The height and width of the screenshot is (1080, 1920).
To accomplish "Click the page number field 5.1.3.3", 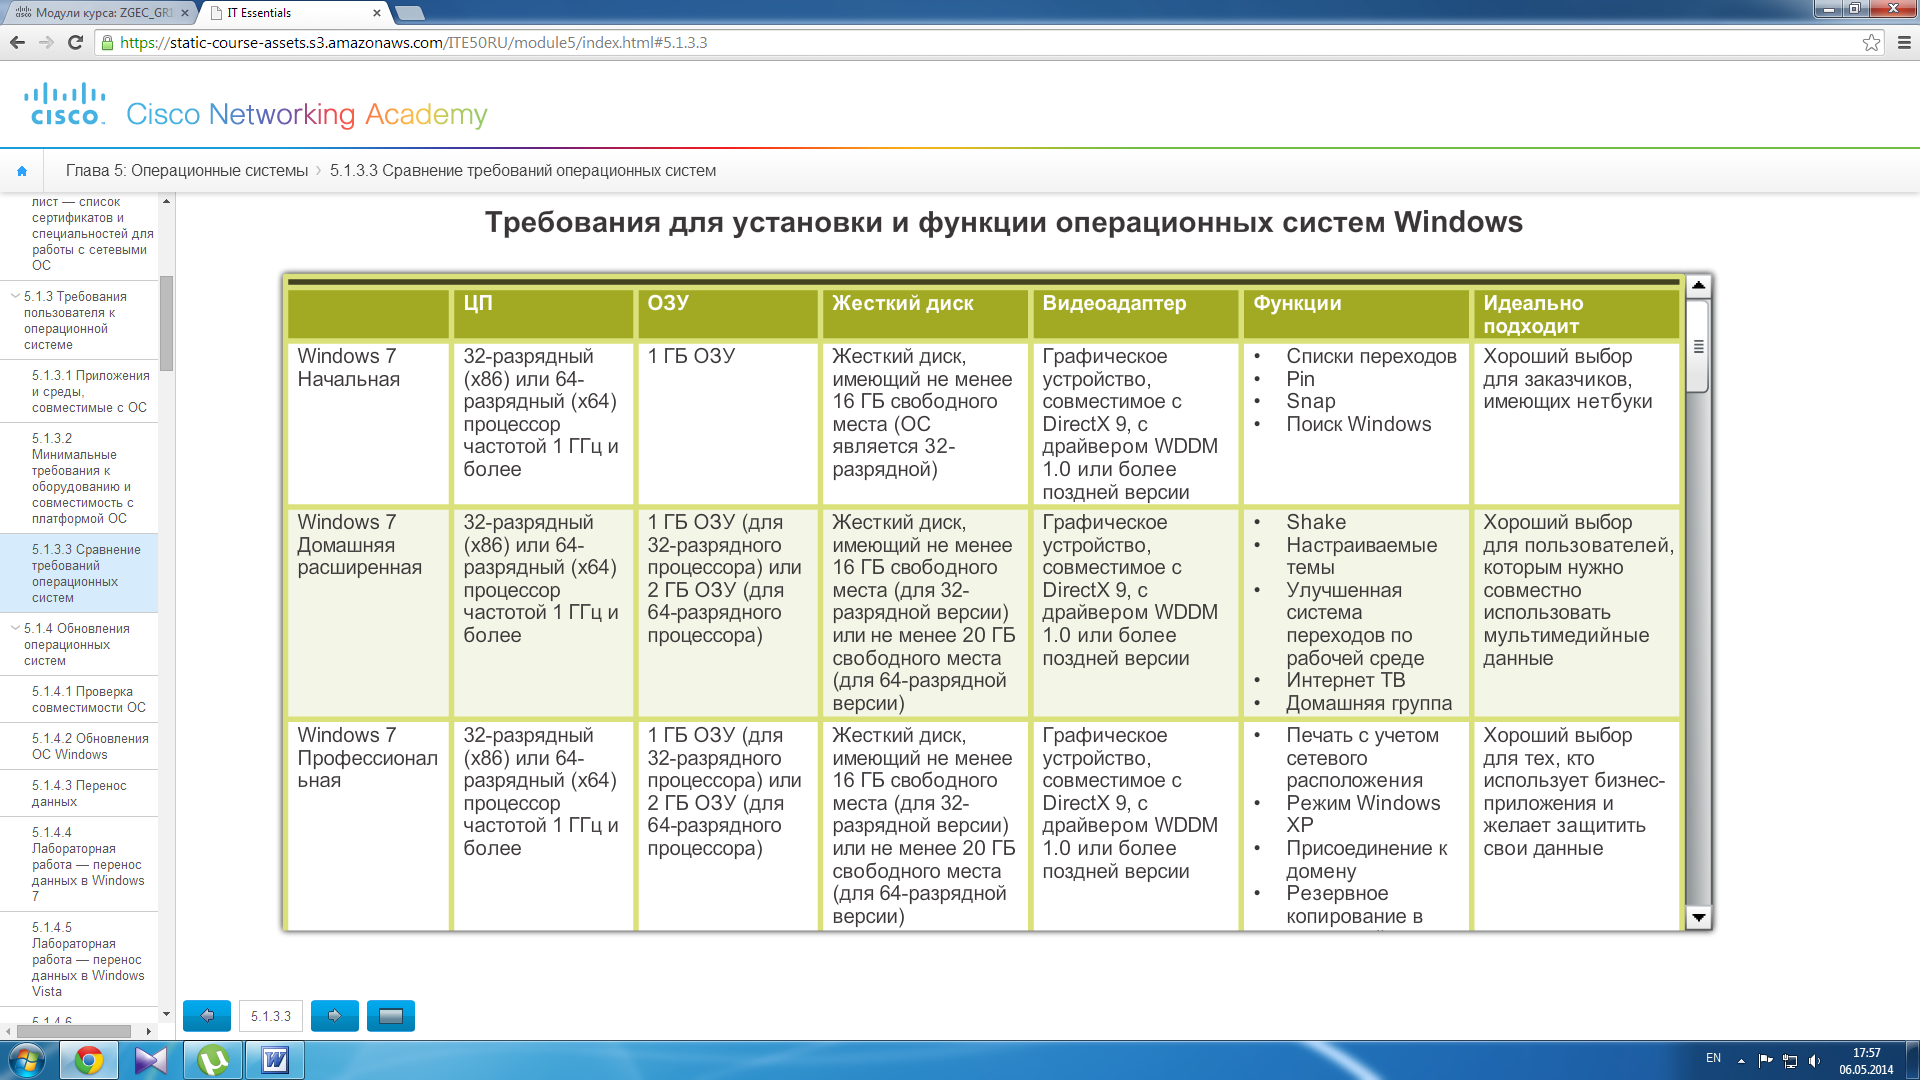I will pyautogui.click(x=271, y=1016).
